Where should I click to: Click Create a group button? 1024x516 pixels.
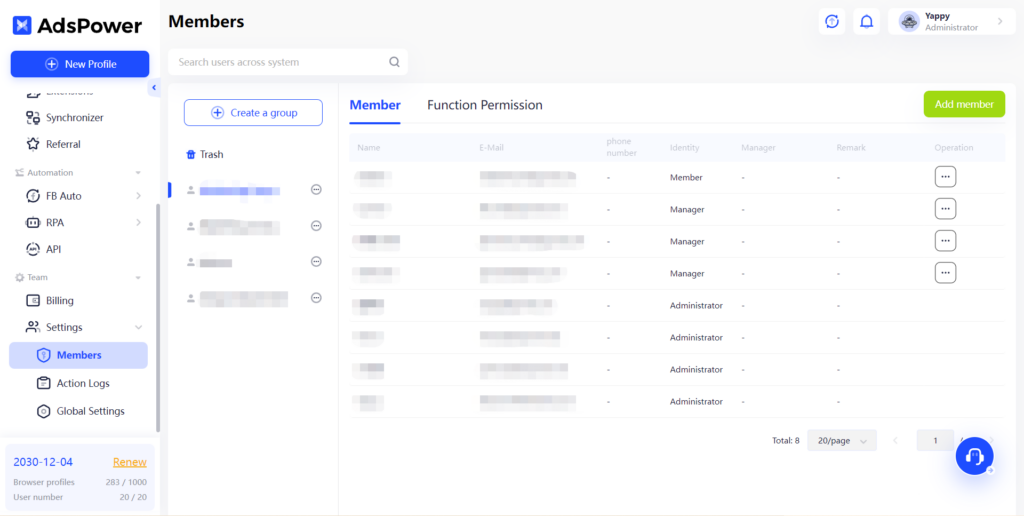(x=253, y=112)
